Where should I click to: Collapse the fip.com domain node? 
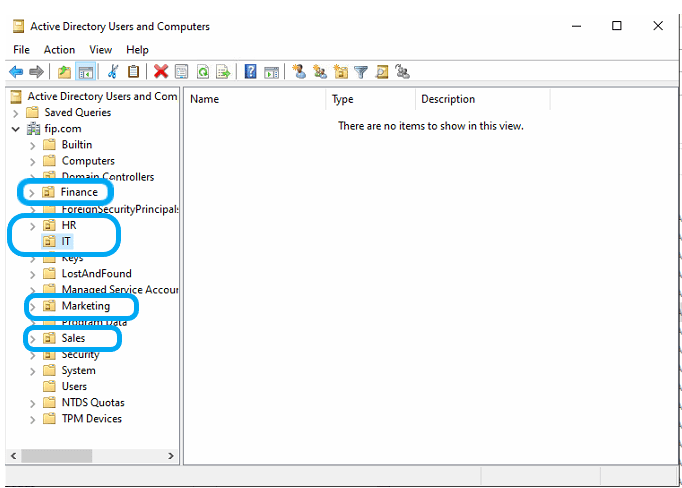[x=16, y=129]
